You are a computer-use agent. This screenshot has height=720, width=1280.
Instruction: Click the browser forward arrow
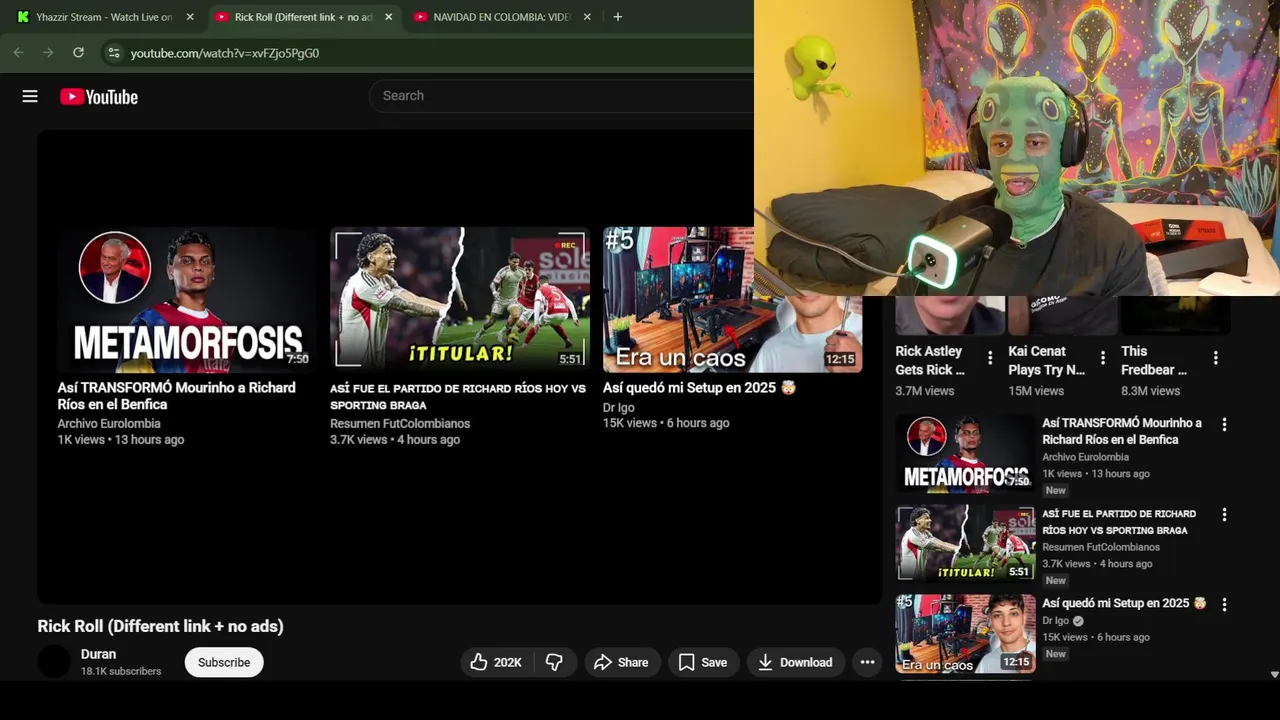click(x=48, y=53)
